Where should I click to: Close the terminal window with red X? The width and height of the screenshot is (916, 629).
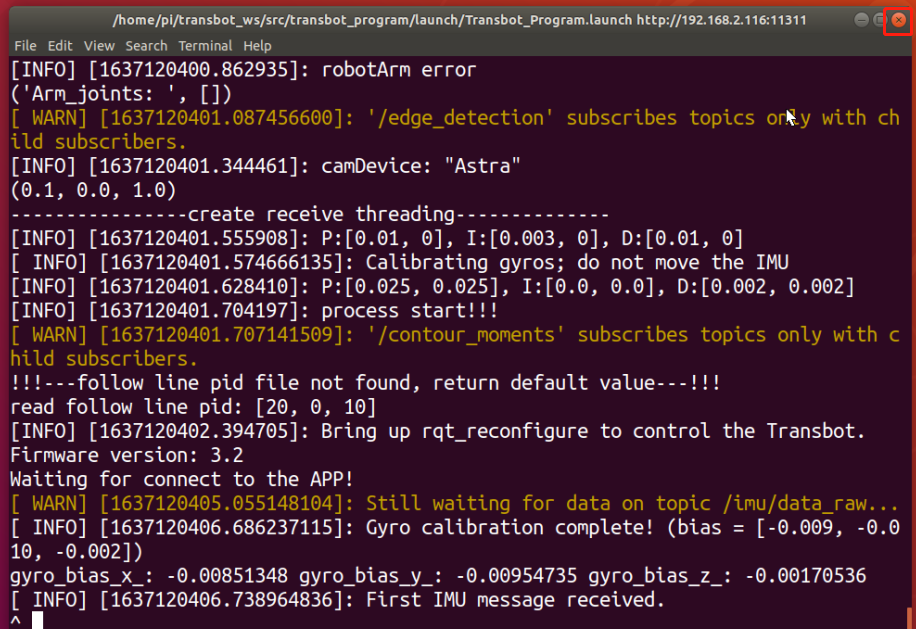(x=898, y=20)
